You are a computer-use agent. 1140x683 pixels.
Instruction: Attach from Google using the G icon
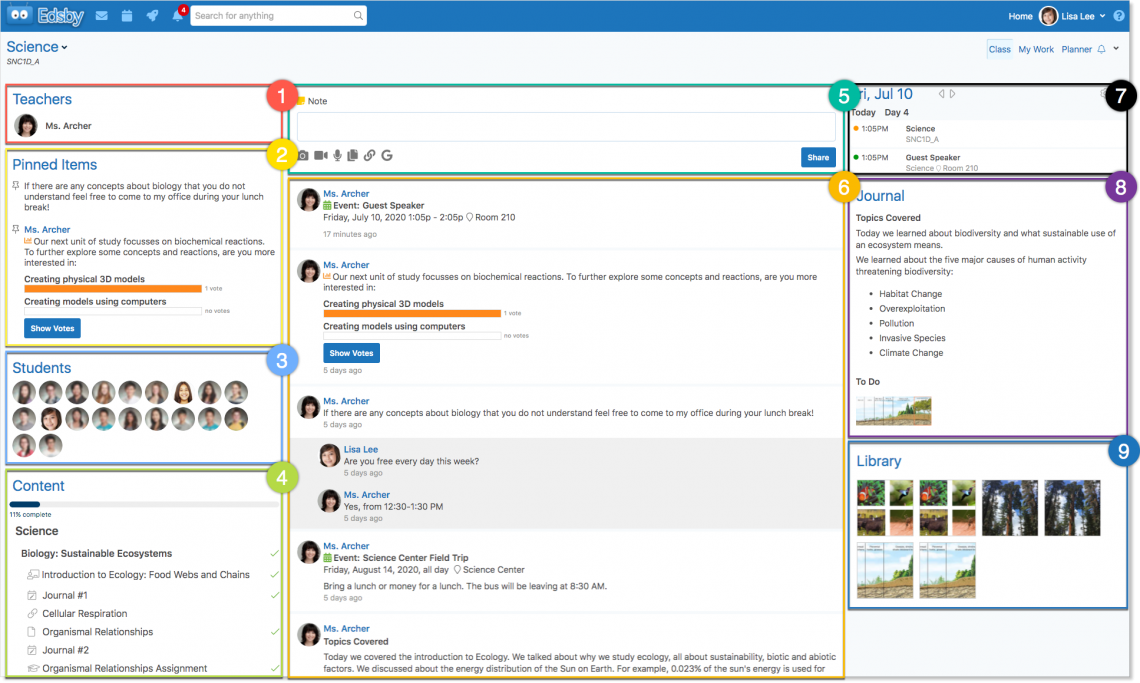click(x=387, y=155)
